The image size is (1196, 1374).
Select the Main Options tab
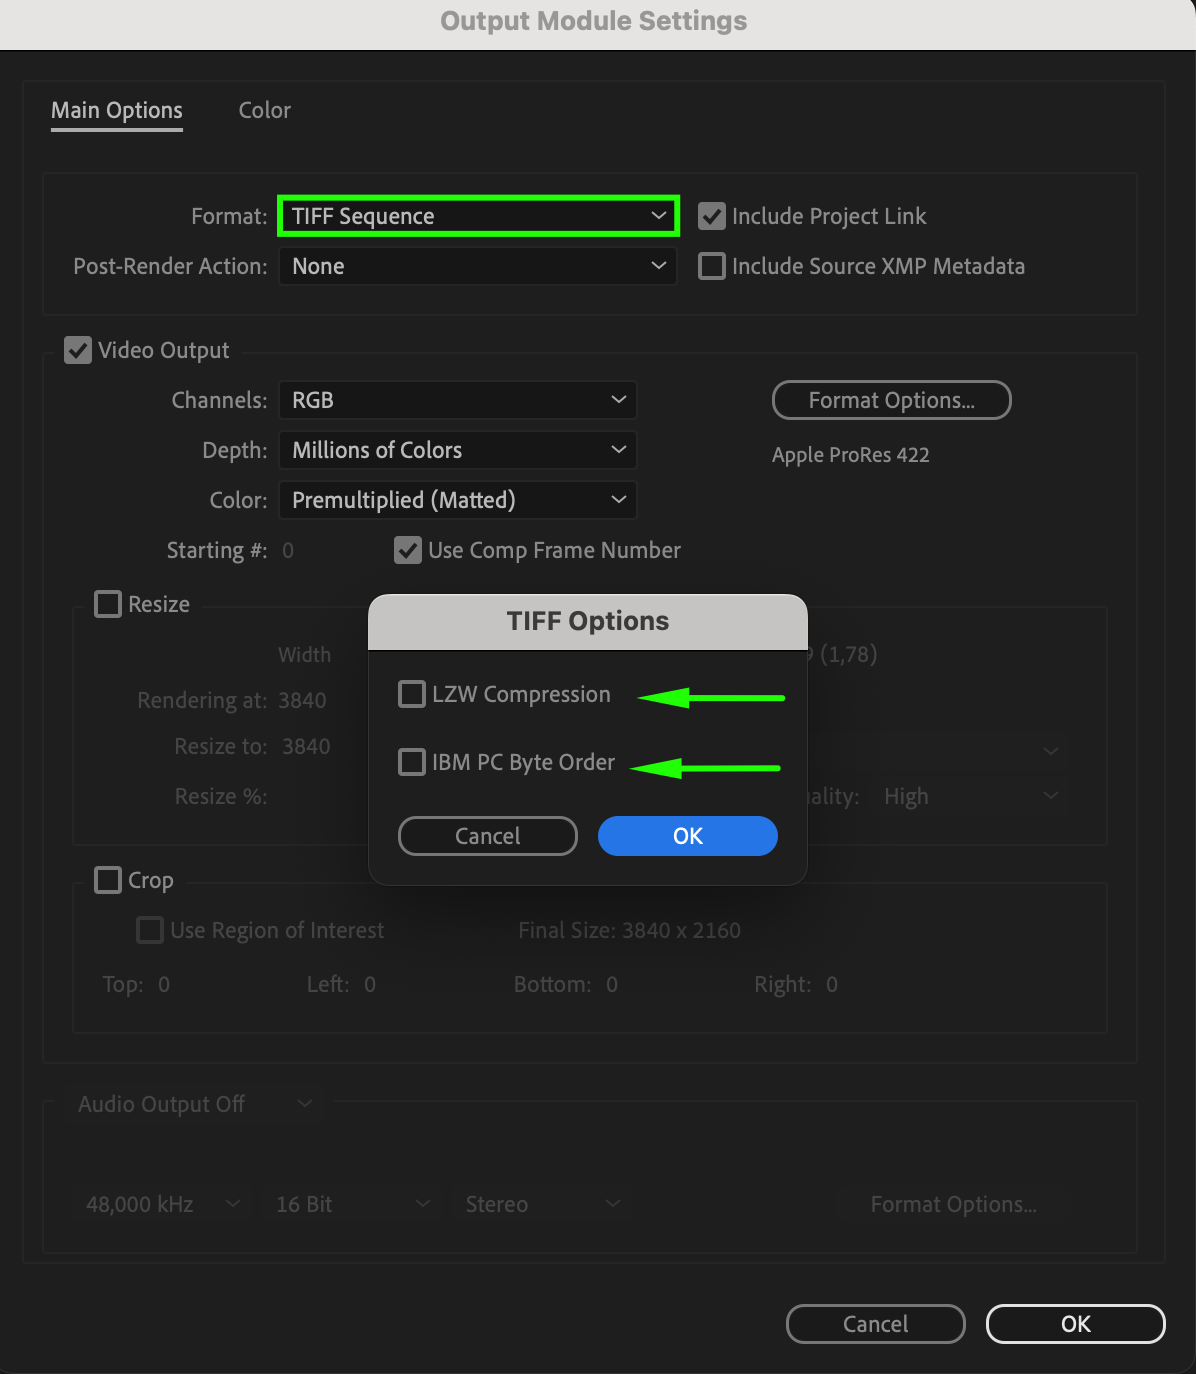117,110
